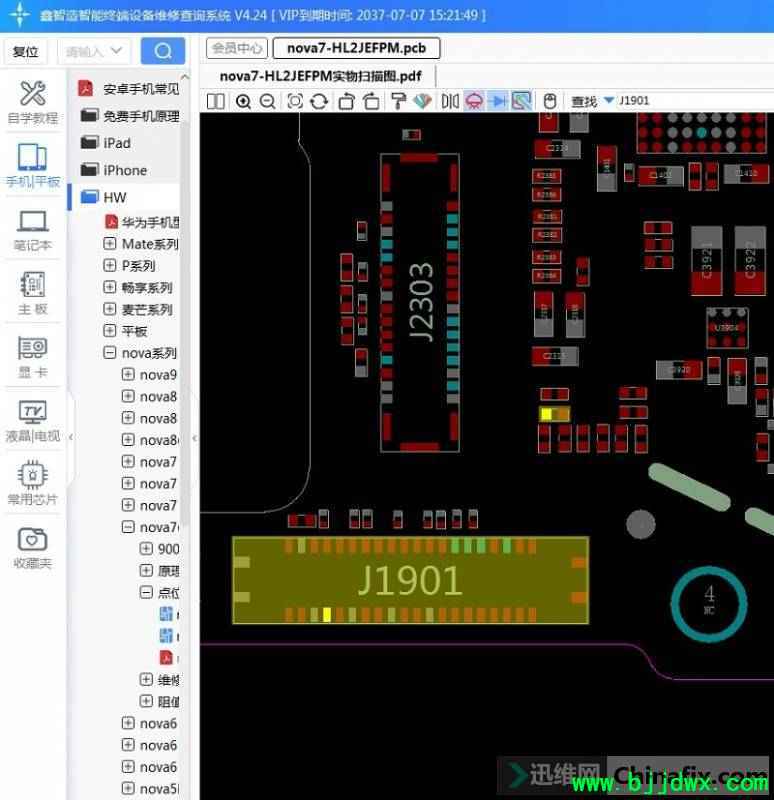The image size is (774, 800).
Task: Expand the nova9 tree node
Action: pos(128,374)
